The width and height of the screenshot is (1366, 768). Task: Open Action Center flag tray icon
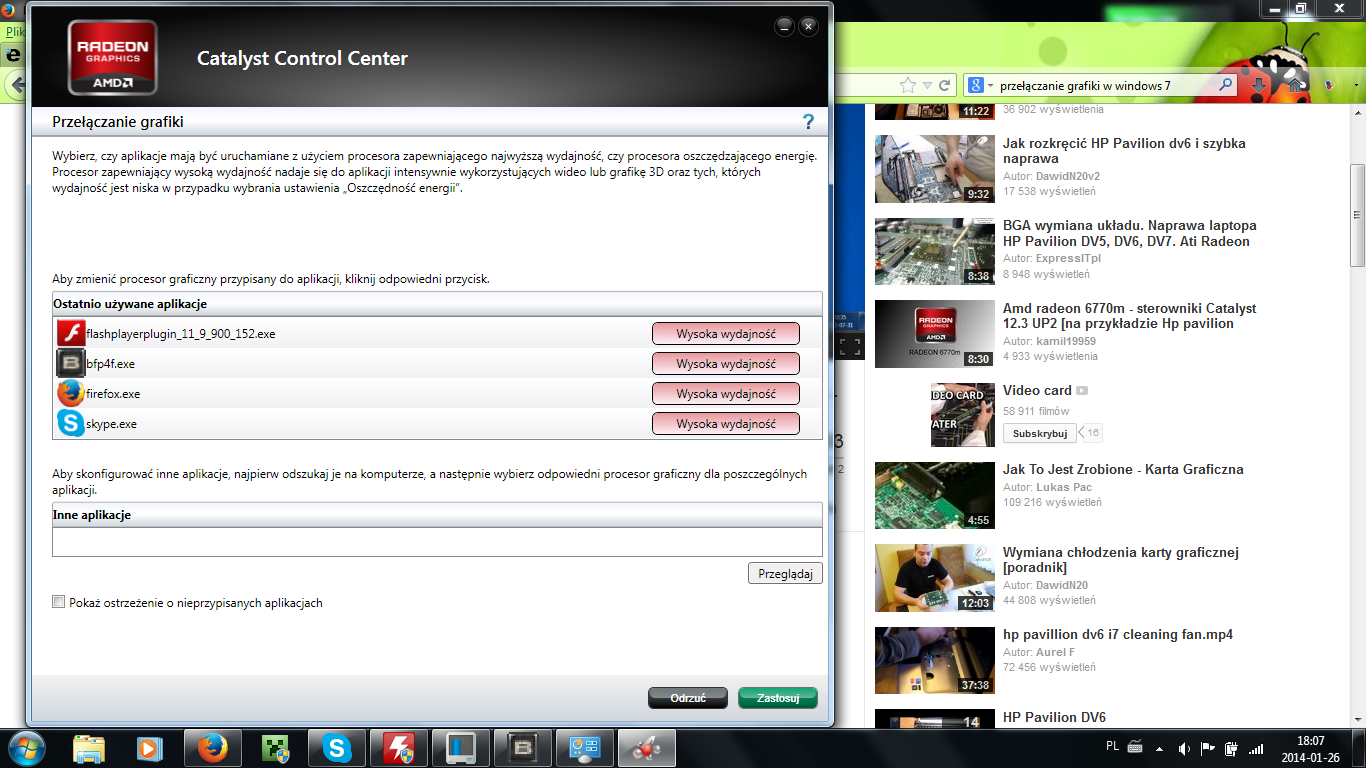point(1208,748)
